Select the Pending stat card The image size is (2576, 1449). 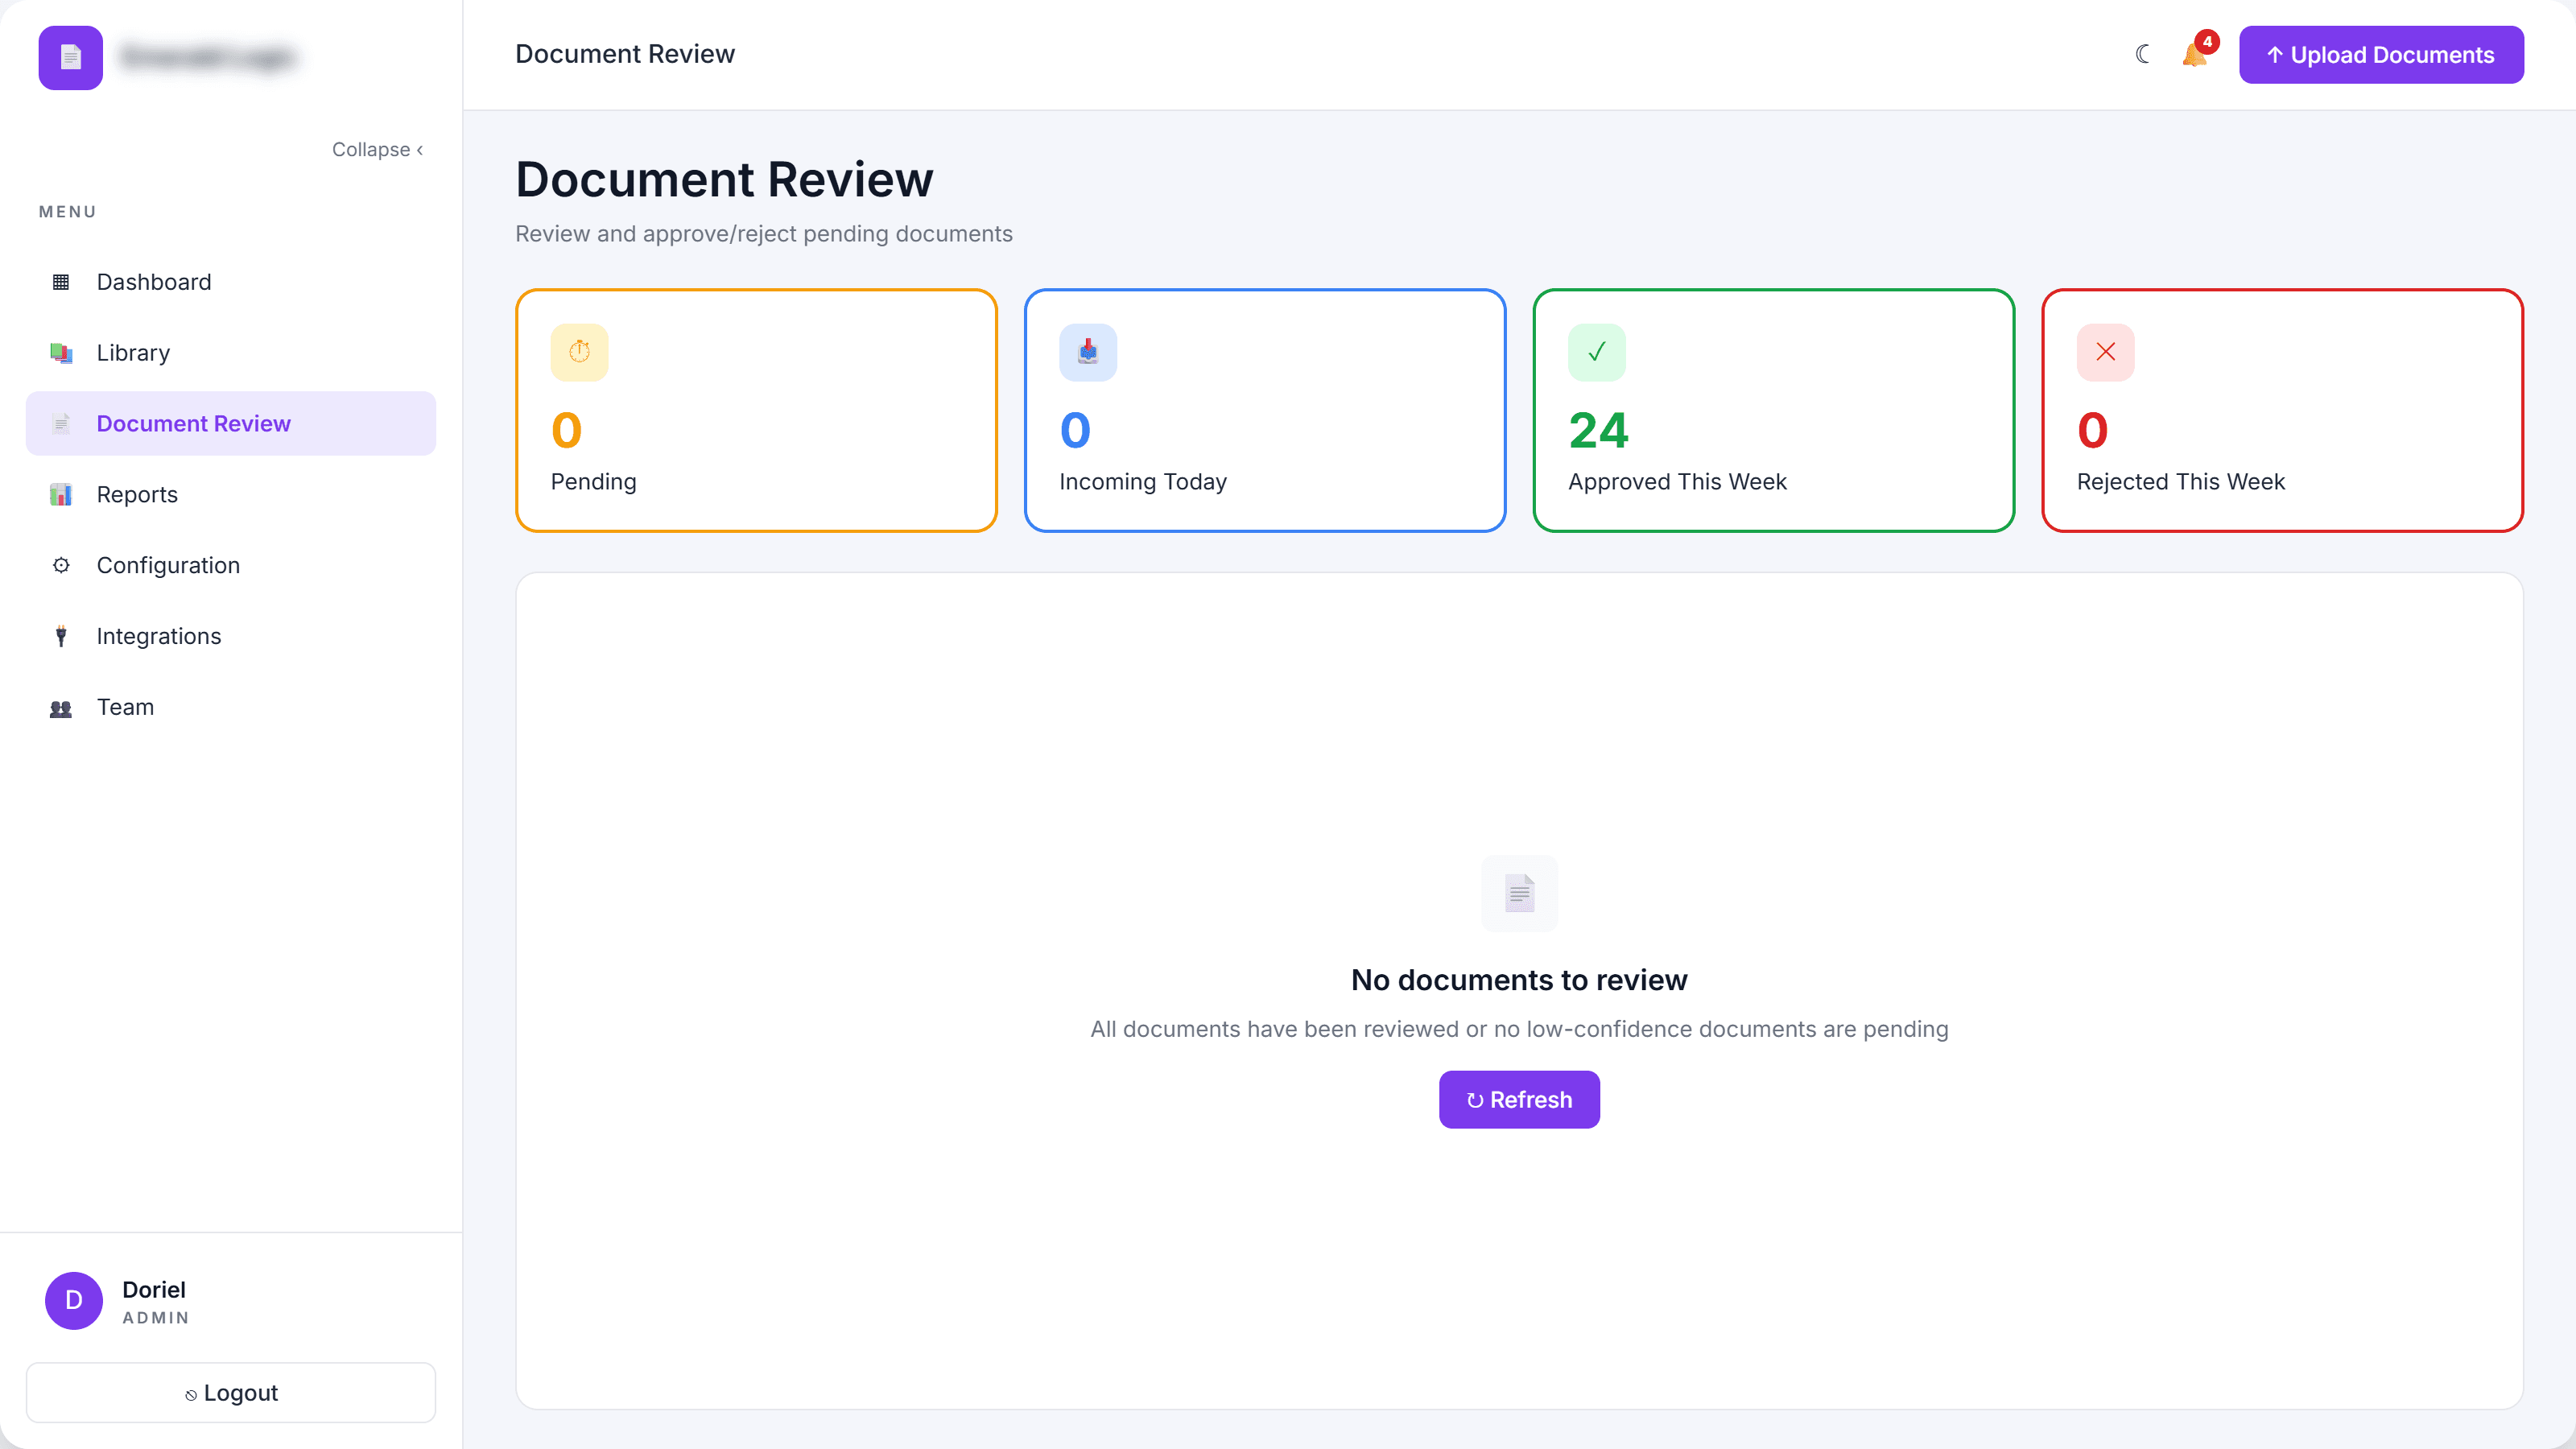coord(756,411)
